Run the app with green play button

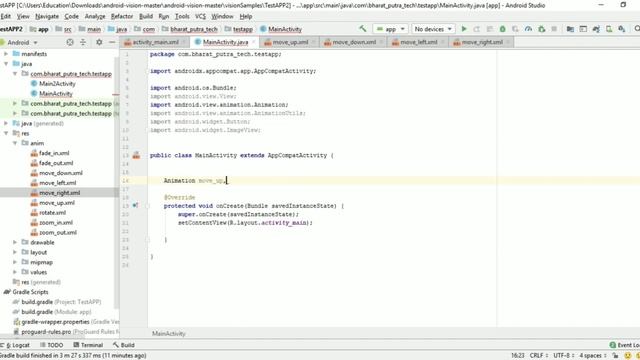(x=464, y=29)
